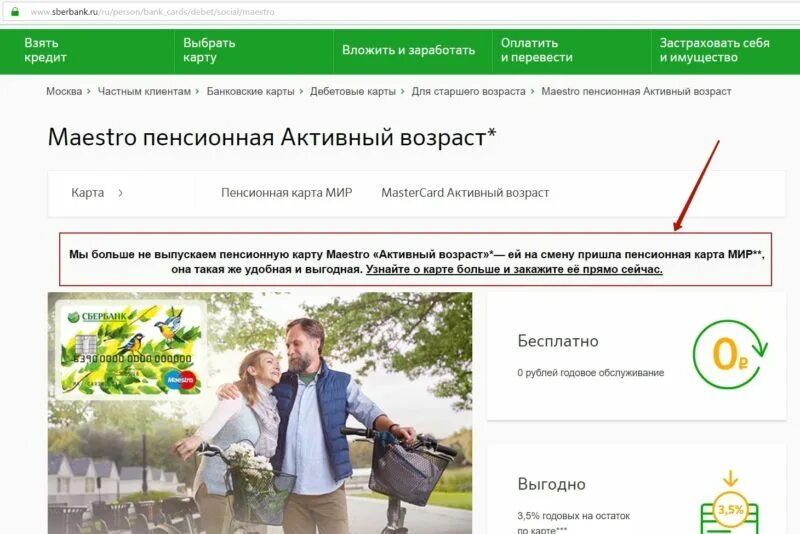The image size is (800, 534).
Task: Go to Москва breadcrumb link
Action: click(64, 91)
